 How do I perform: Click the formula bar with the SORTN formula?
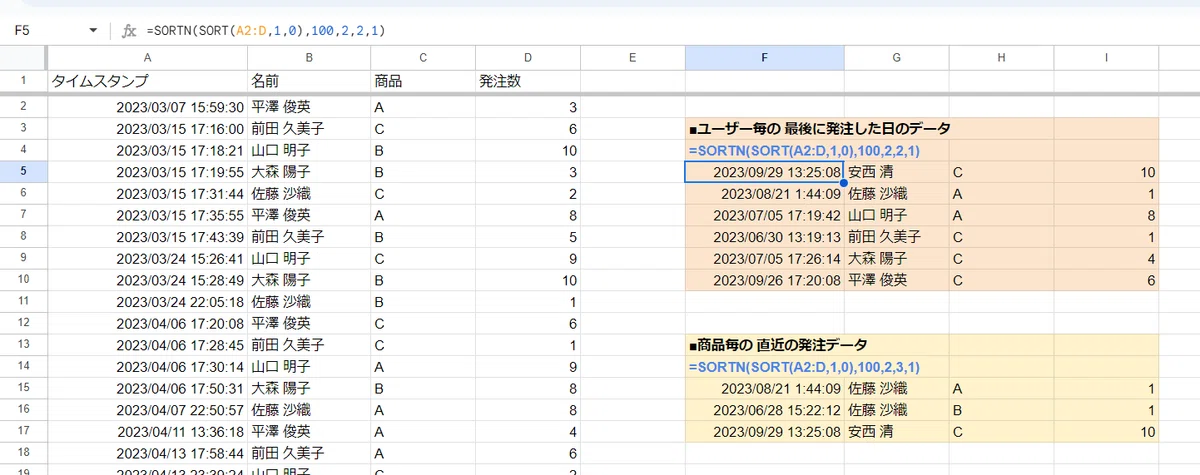(668, 31)
